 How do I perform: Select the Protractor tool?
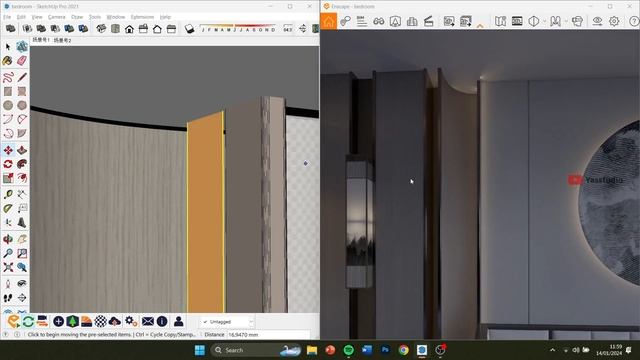pos(8,209)
